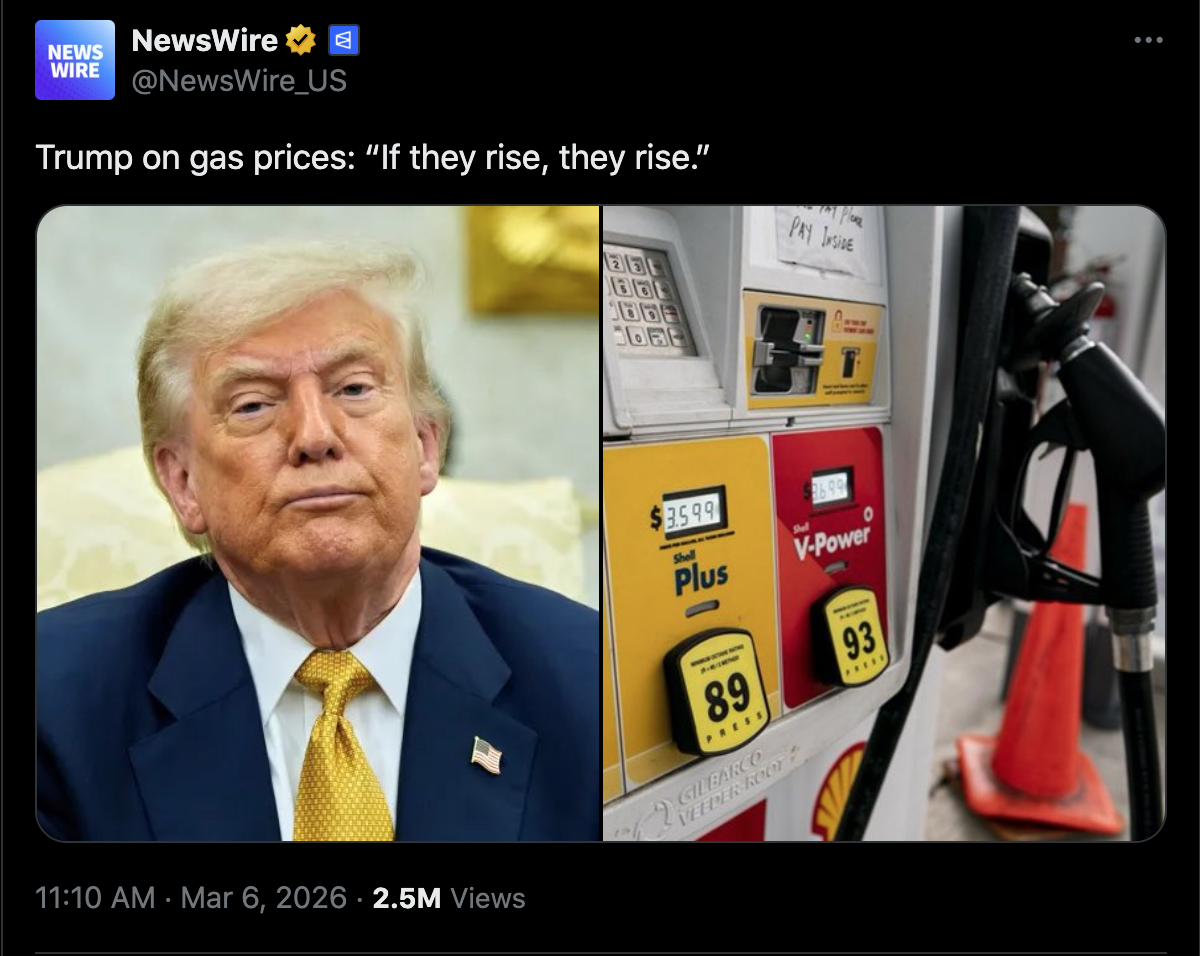This screenshot has height=956, width=1200.
Task: Open the left photo of the man in suit
Action: (318, 523)
